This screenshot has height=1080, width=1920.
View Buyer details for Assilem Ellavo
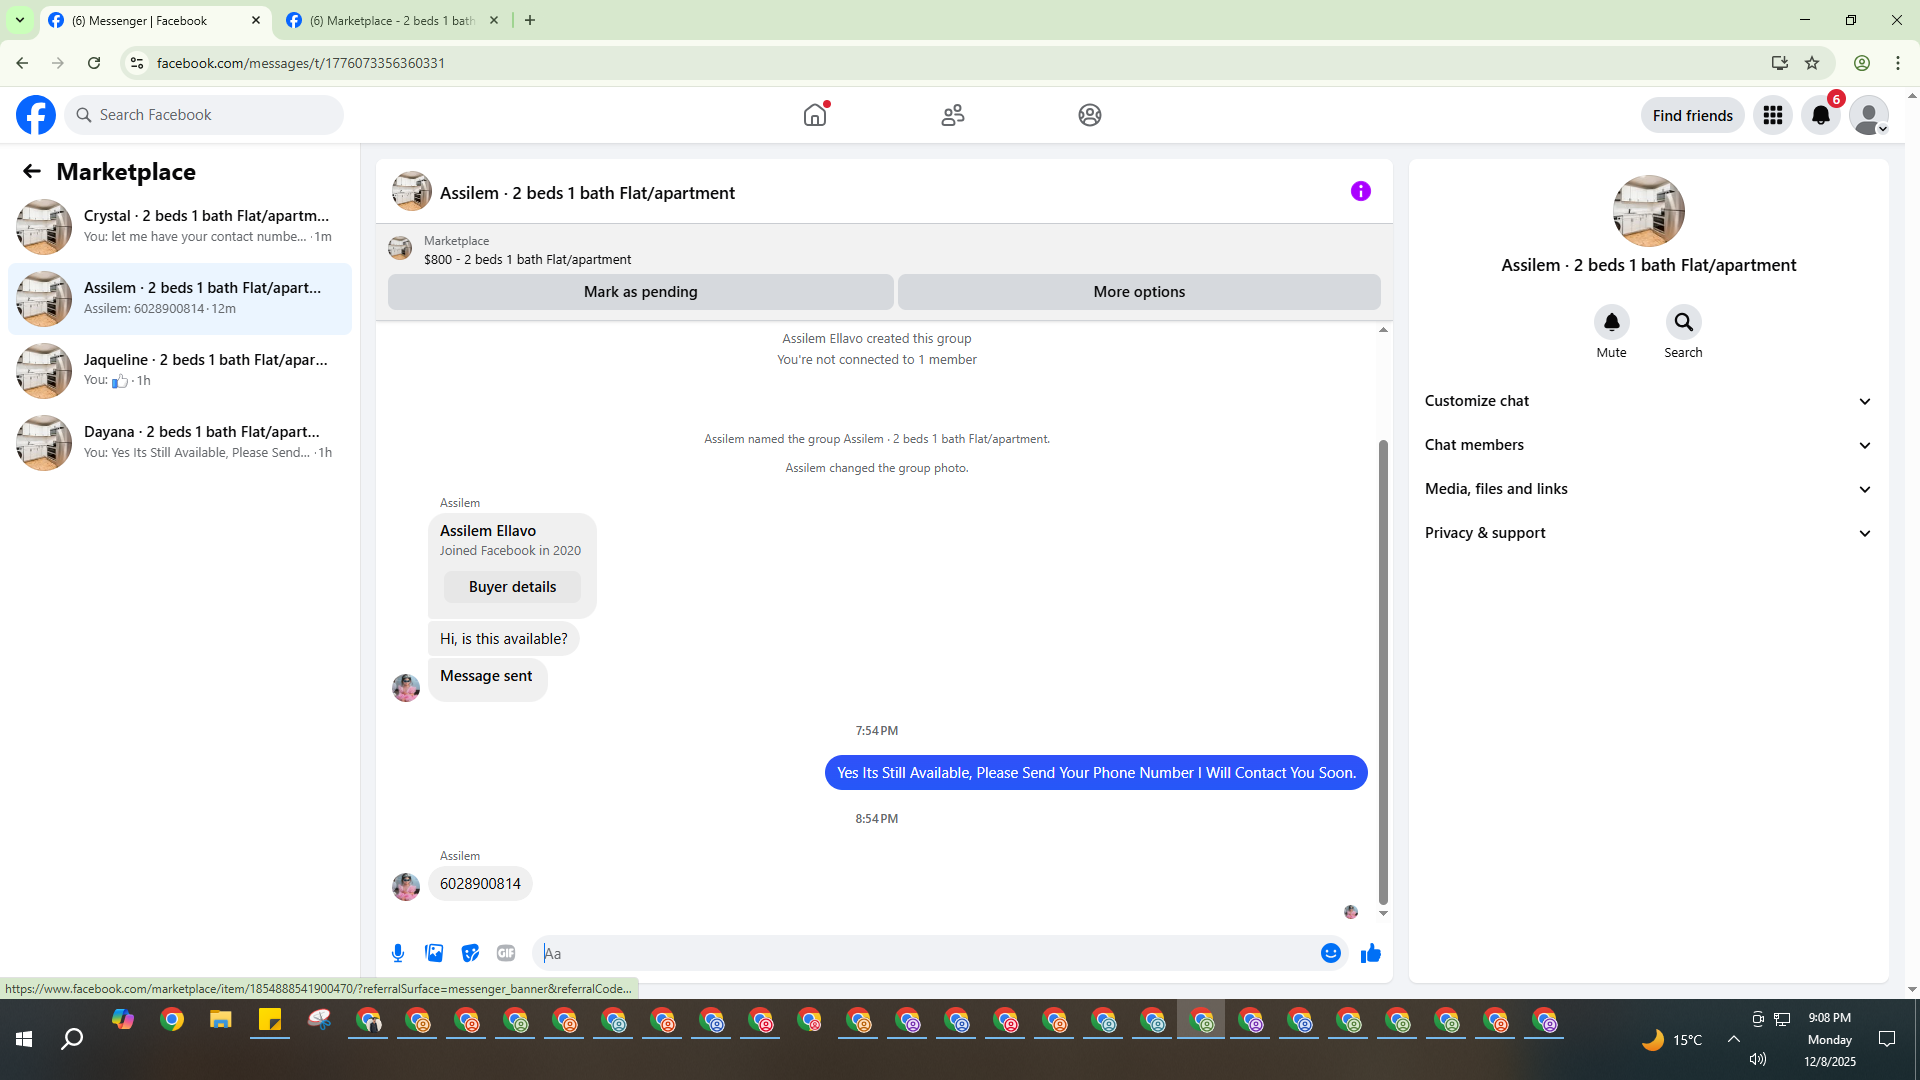[x=512, y=587]
